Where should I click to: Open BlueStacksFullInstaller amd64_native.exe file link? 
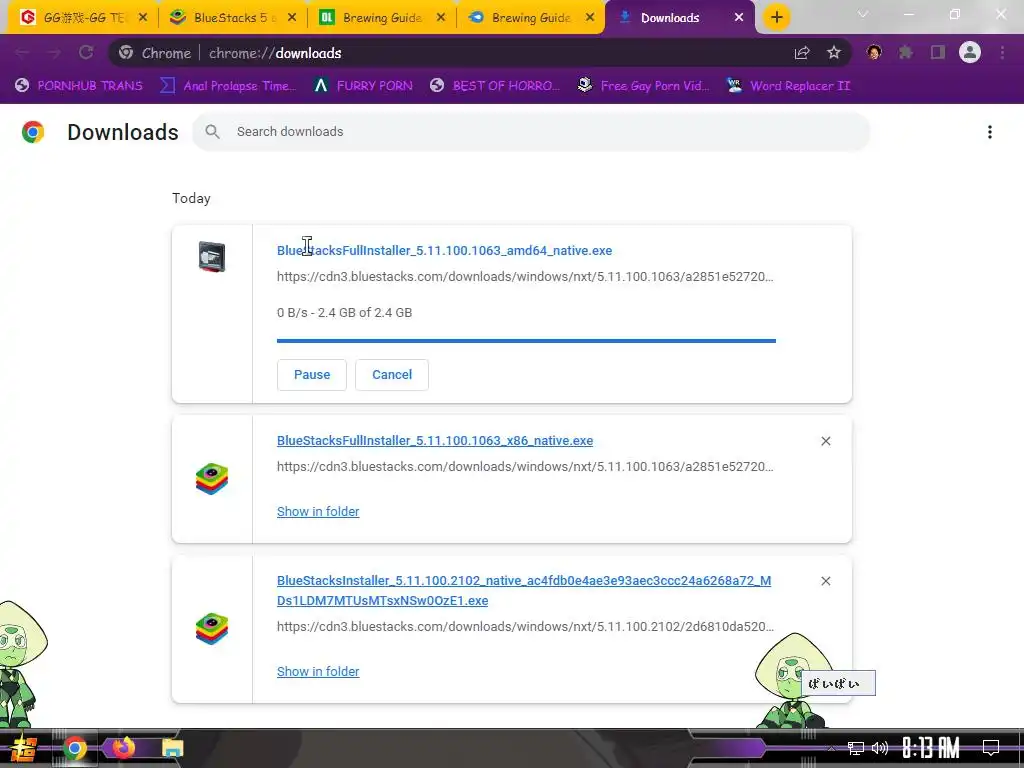[x=444, y=251]
